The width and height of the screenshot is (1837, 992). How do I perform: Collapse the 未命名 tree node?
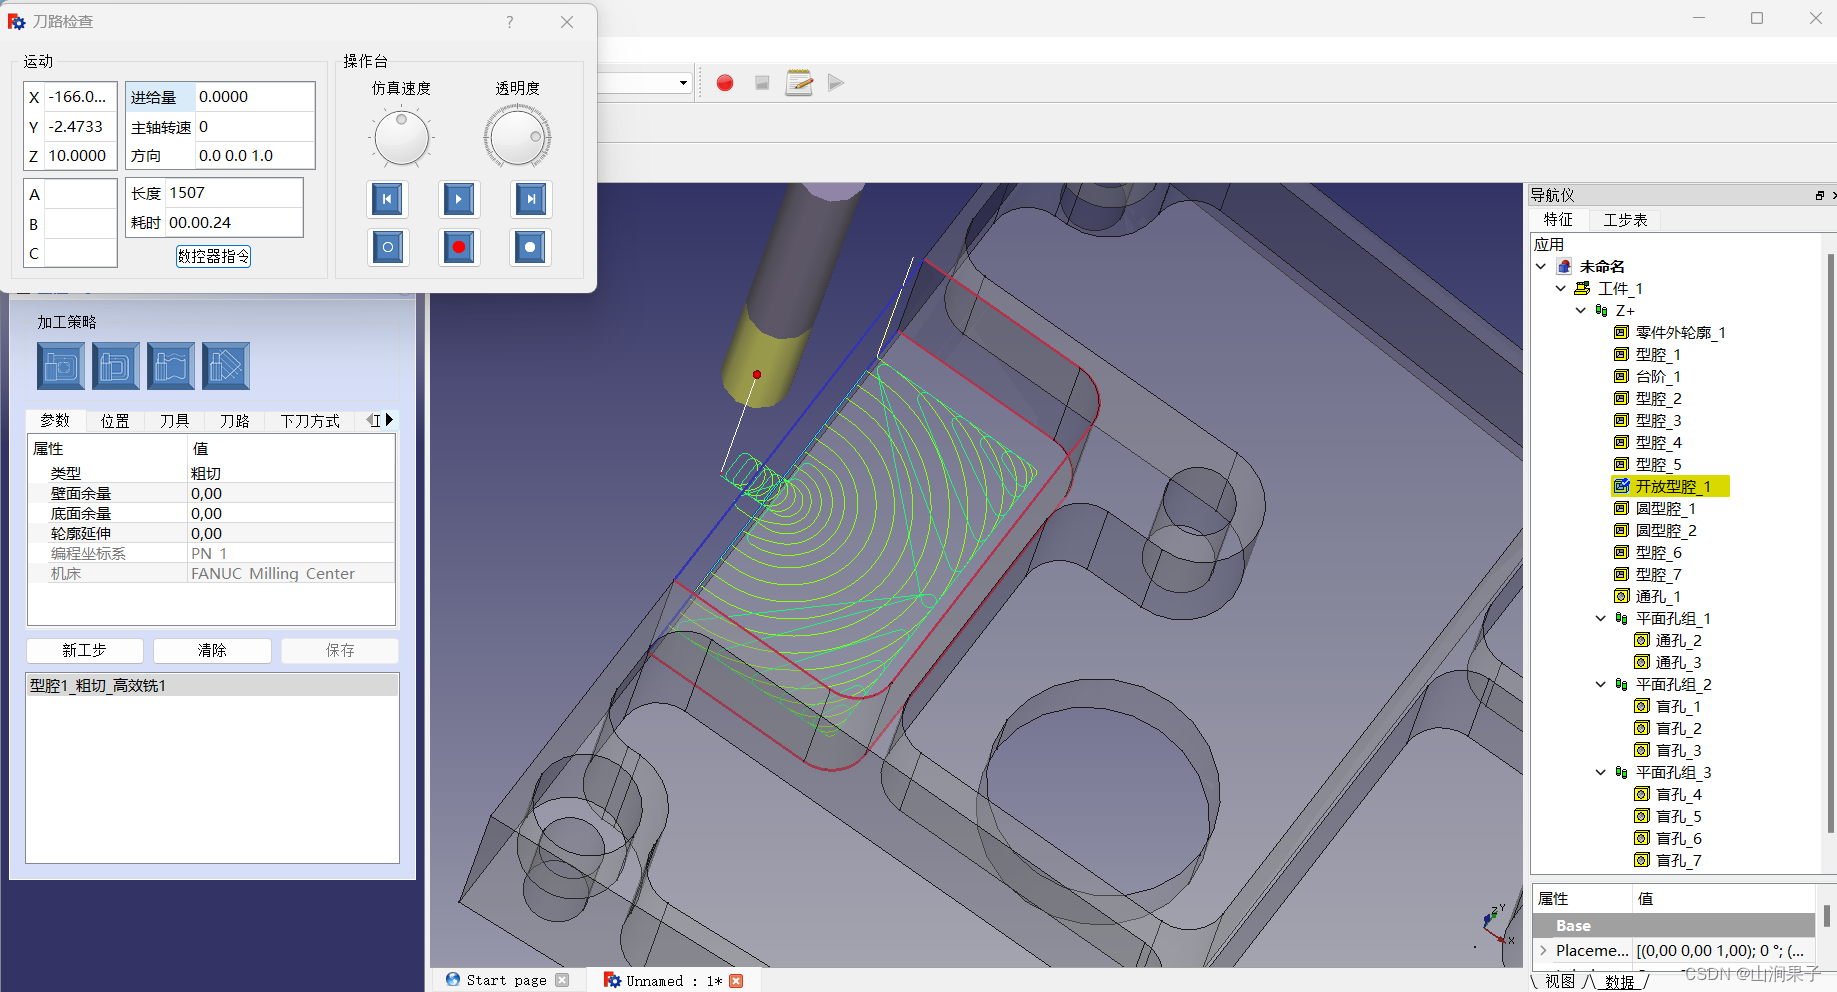pos(1541,266)
